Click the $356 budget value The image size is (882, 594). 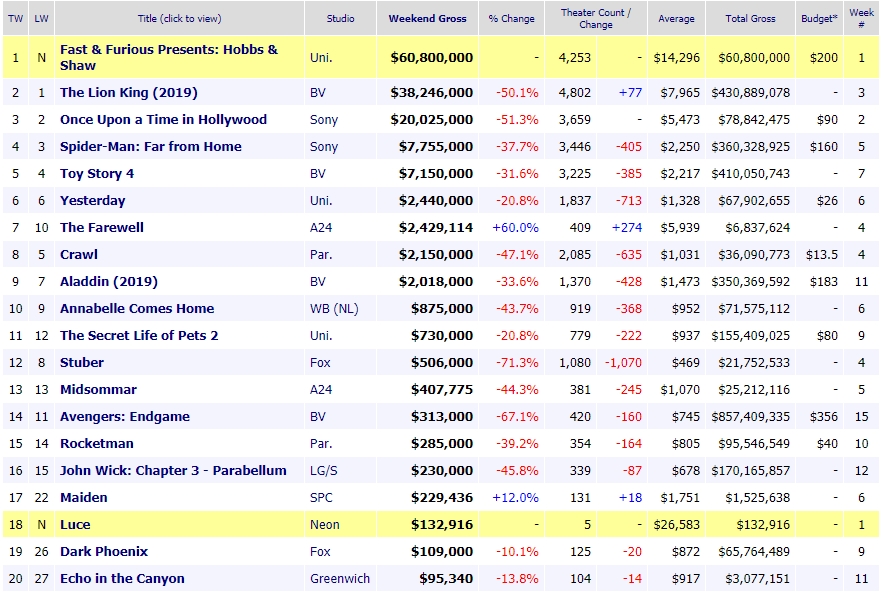coord(824,417)
